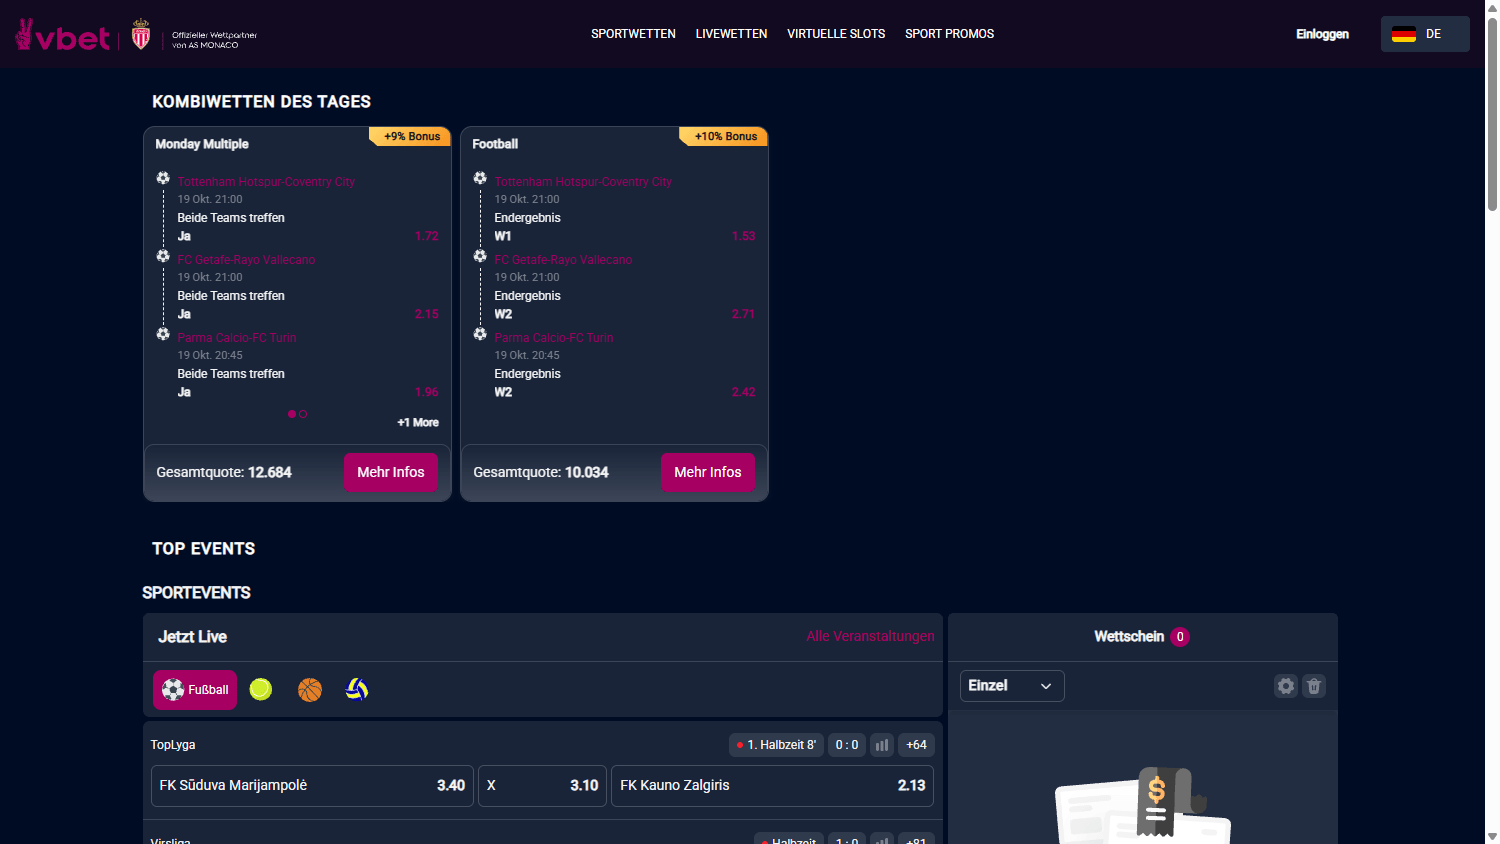The image size is (1500, 844).
Task: Select second carousel dot in Monday Multiple
Action: pos(303,414)
